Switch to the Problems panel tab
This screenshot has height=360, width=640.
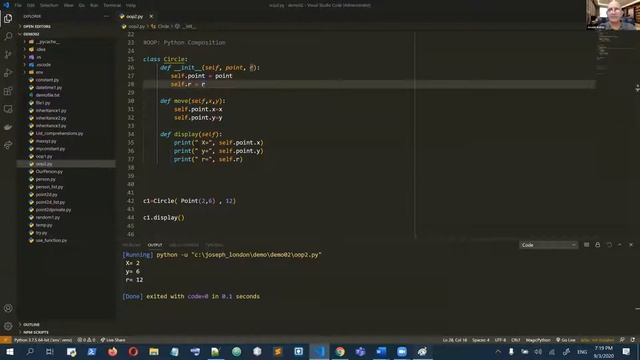click(131, 245)
